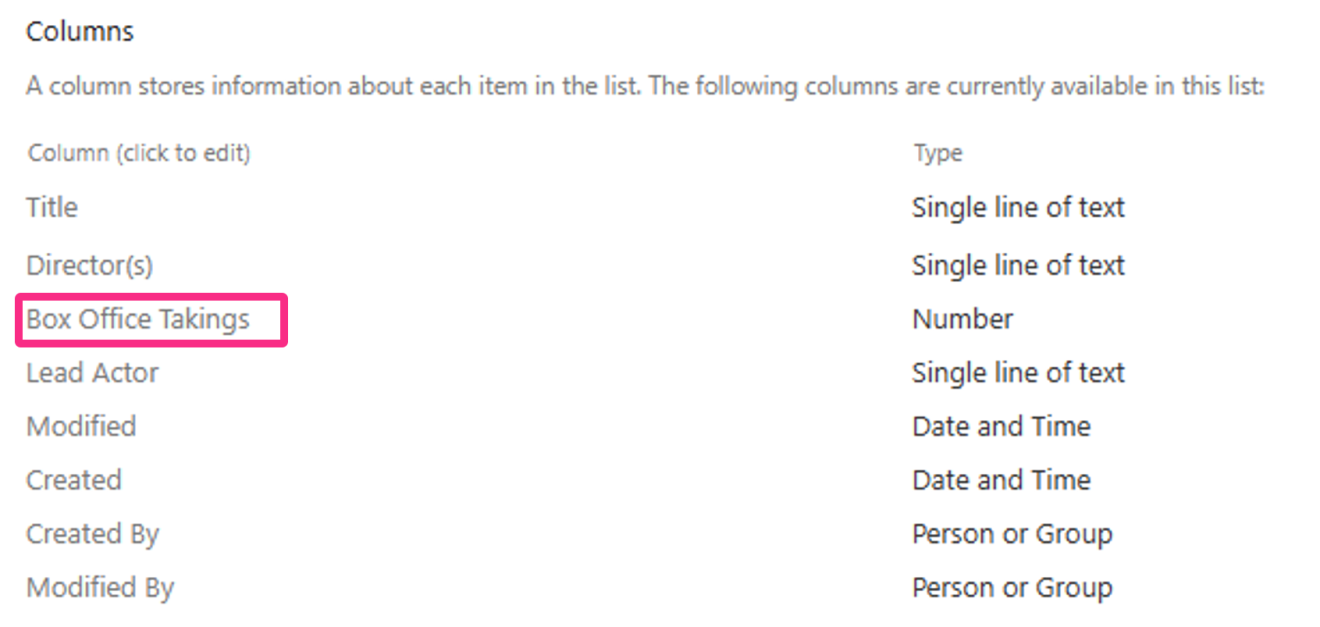Viewport: 1320px width, 627px height.
Task: Select the Modified column
Action: point(80,426)
